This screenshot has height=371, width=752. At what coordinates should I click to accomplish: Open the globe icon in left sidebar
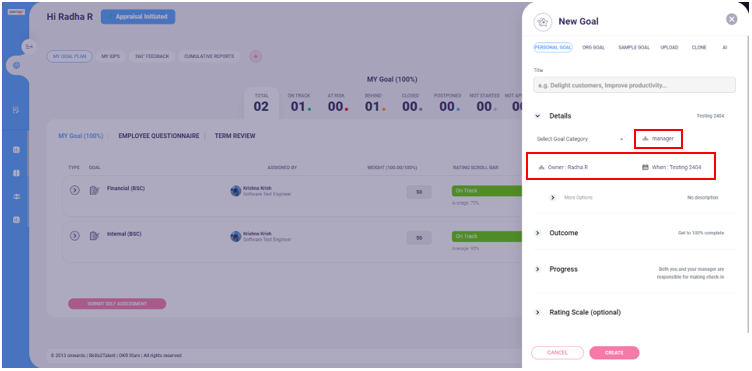click(x=16, y=65)
